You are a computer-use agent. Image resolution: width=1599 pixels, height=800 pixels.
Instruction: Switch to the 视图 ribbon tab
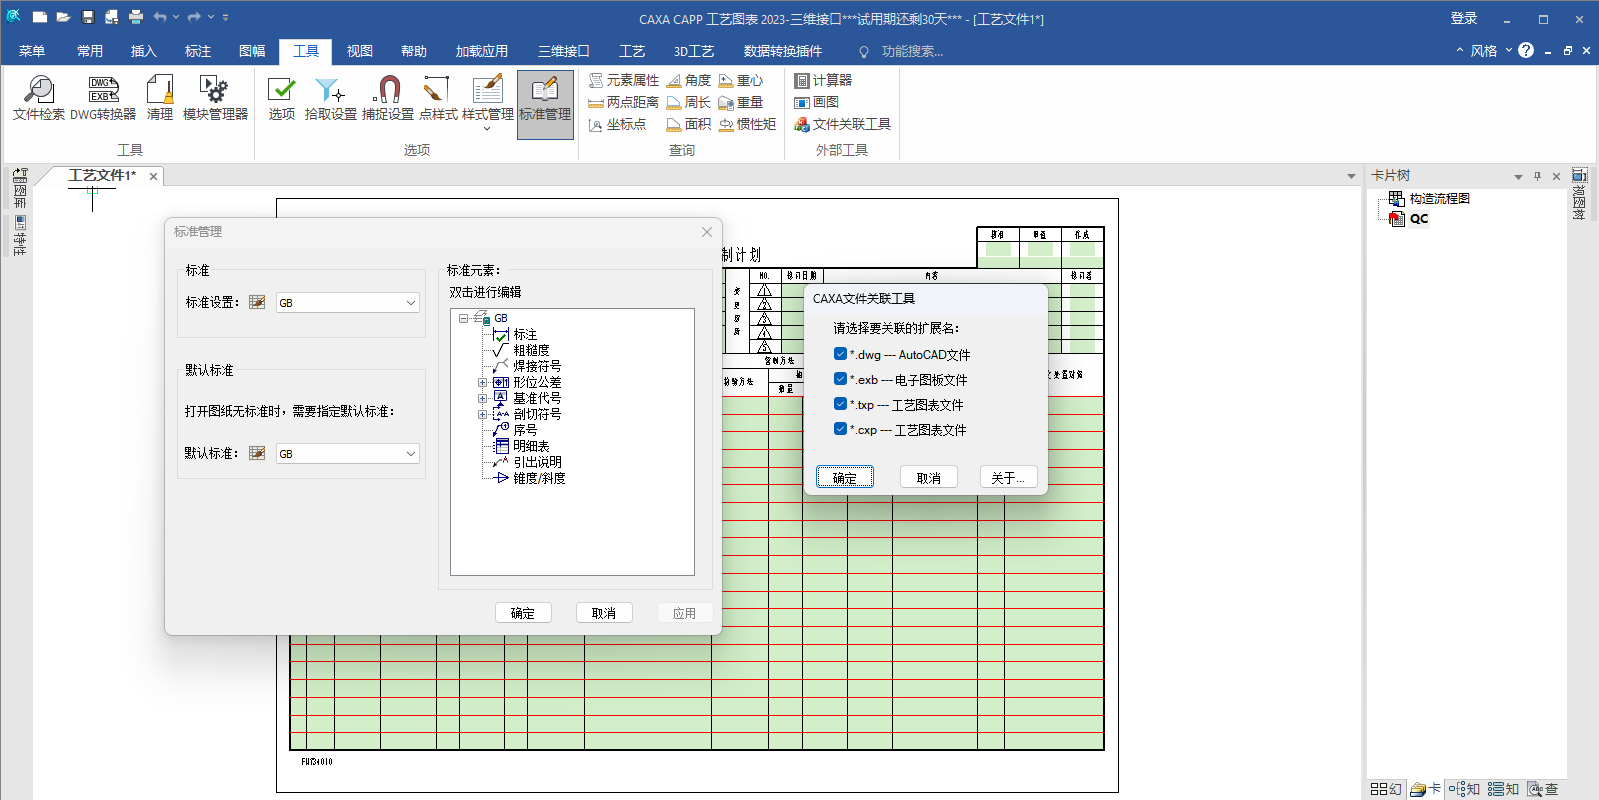click(x=360, y=51)
